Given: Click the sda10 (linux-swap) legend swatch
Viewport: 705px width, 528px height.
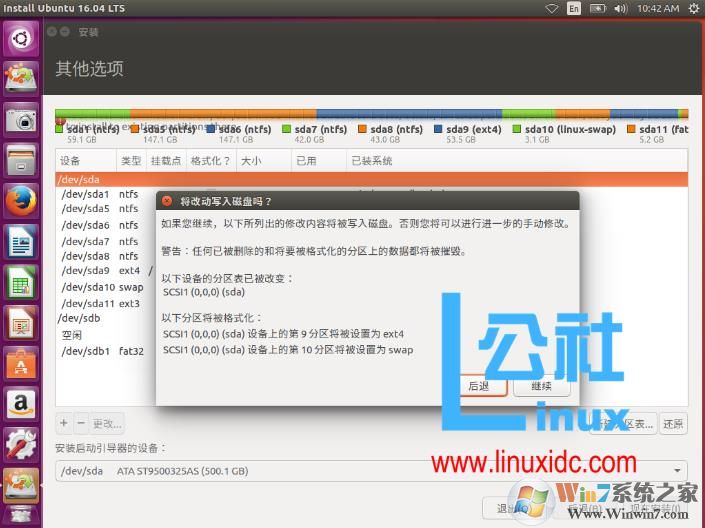Looking at the screenshot, I should pyautogui.click(x=517, y=129).
